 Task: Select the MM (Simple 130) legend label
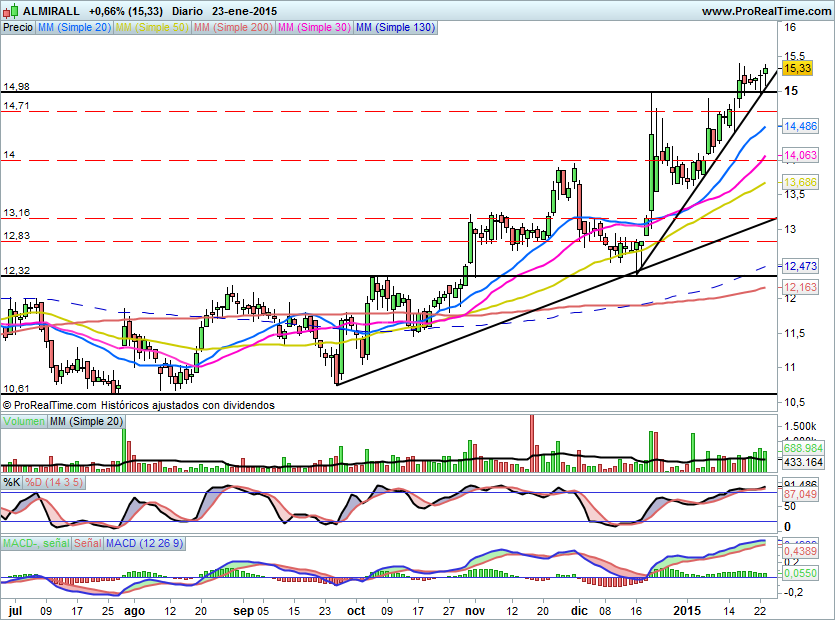pyautogui.click(x=395, y=28)
